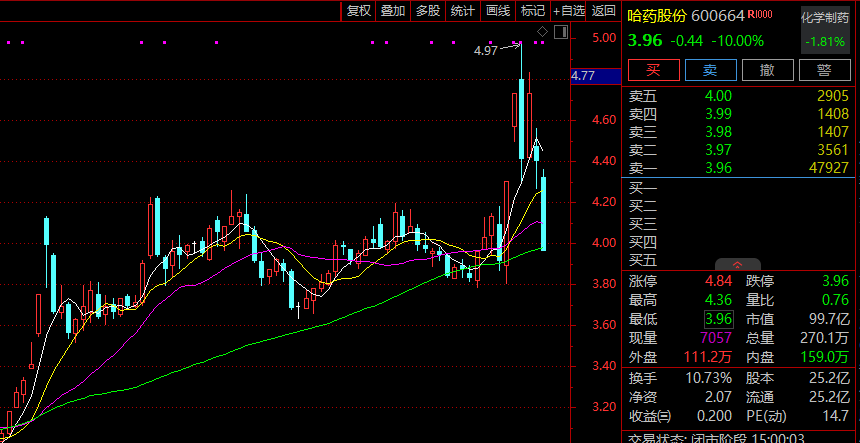Screen dimensions: 860x443
Task: Click the 换手 value 10.73%
Action: [x=709, y=378]
